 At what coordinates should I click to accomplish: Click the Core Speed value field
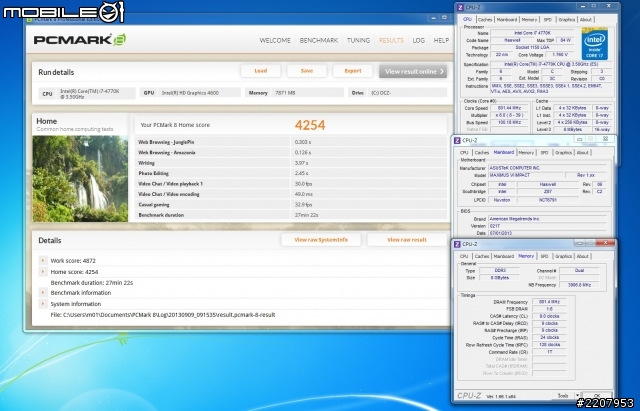point(510,108)
